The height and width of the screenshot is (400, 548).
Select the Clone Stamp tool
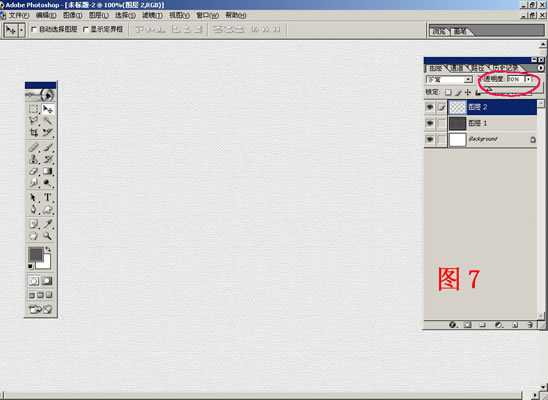pyautogui.click(x=34, y=159)
